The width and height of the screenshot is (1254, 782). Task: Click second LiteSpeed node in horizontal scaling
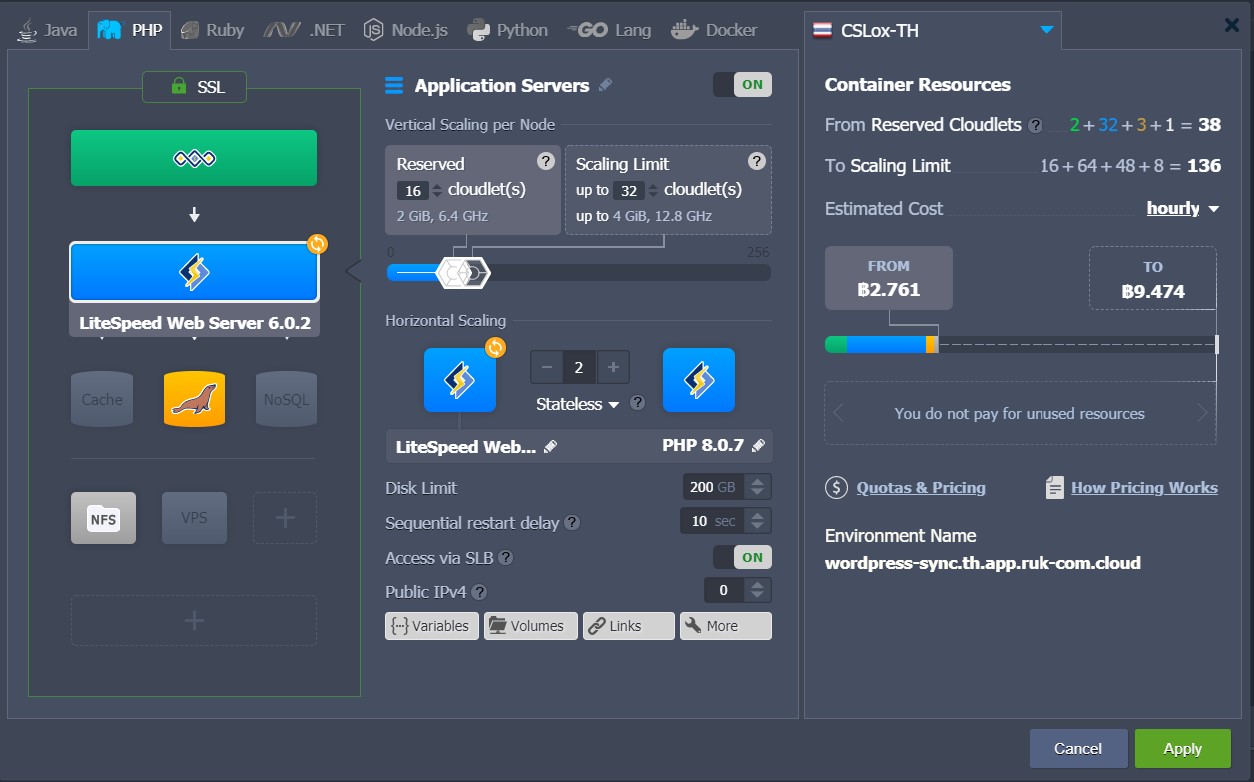coord(699,380)
